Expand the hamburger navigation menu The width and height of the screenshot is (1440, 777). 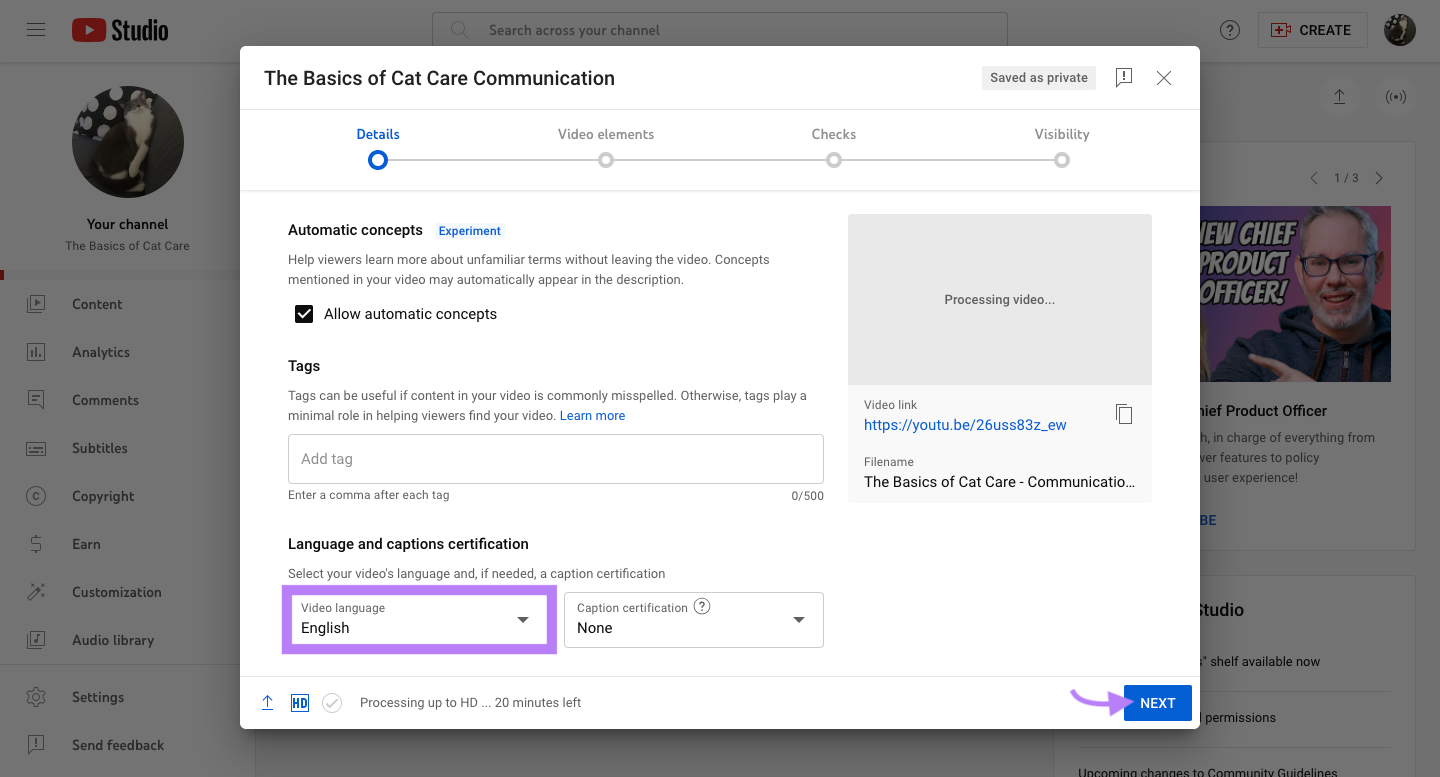tap(36, 29)
